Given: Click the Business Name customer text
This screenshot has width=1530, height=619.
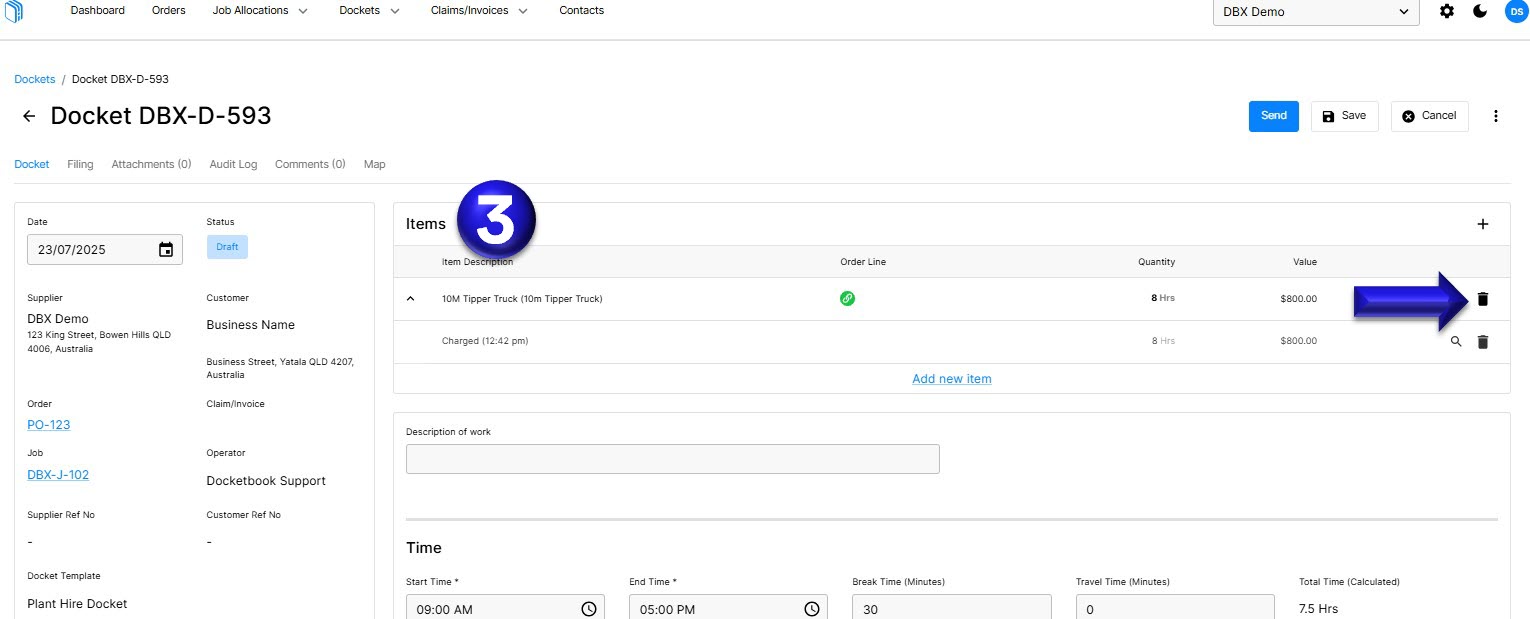Looking at the screenshot, I should point(251,325).
